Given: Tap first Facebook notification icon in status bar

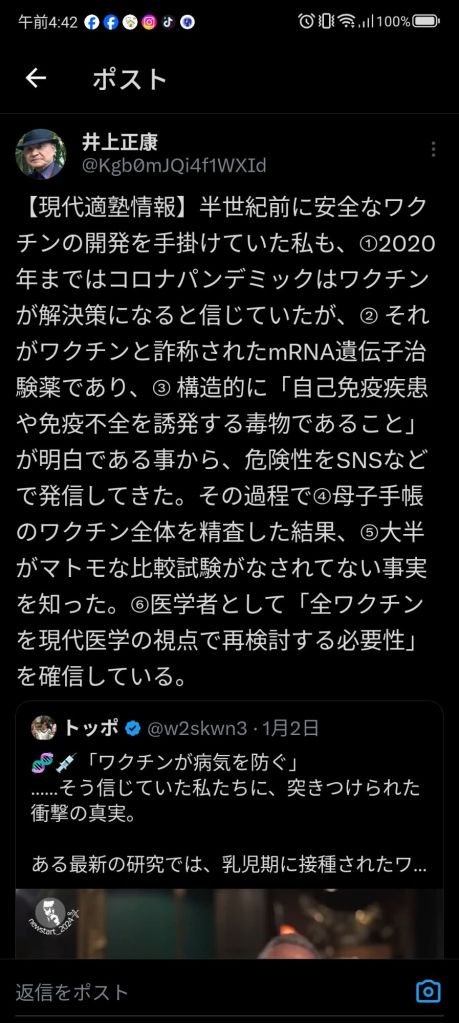Looking at the screenshot, I should [x=92, y=22].
